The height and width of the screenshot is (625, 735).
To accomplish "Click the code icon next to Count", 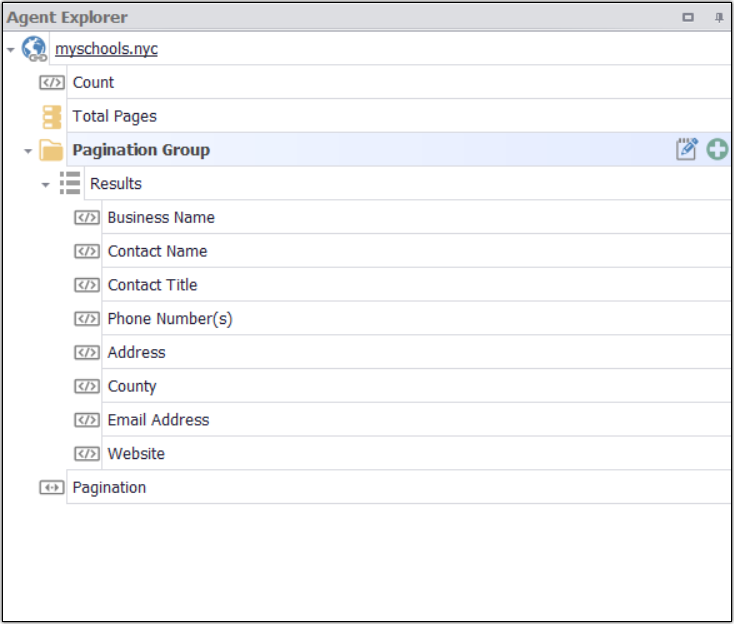I will pos(51,83).
